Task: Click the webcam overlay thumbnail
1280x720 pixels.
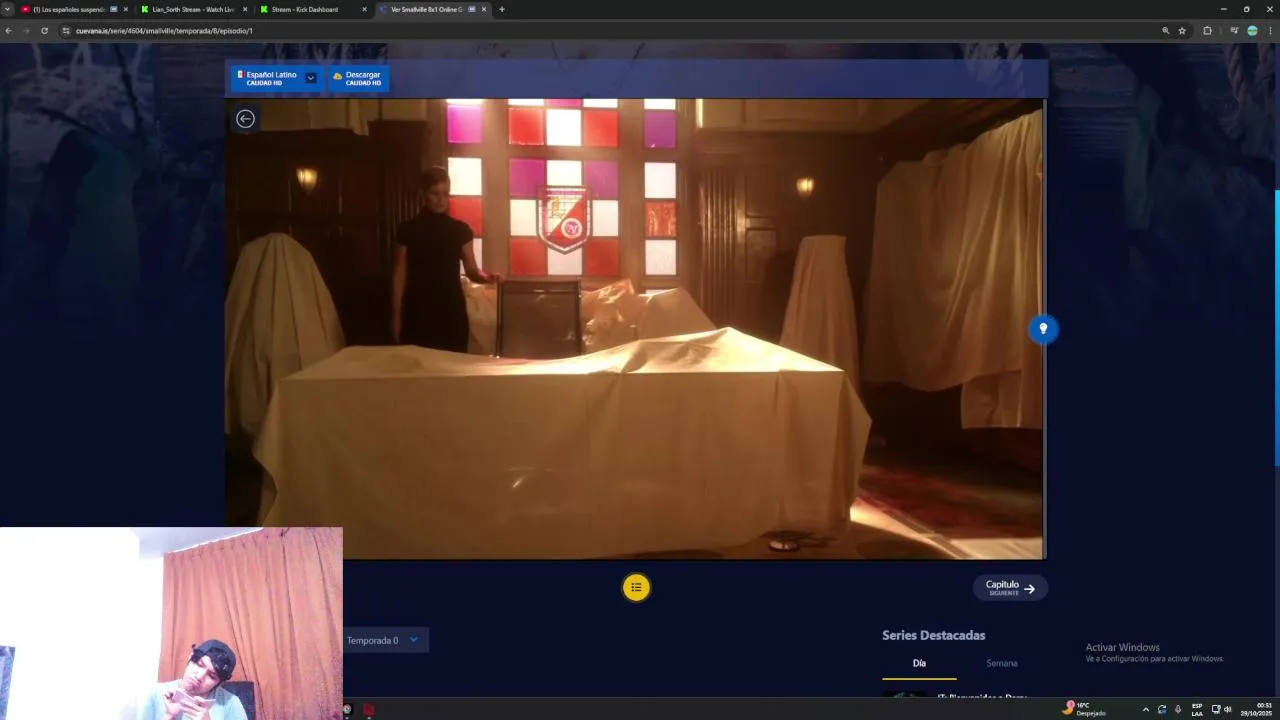Action: click(171, 623)
